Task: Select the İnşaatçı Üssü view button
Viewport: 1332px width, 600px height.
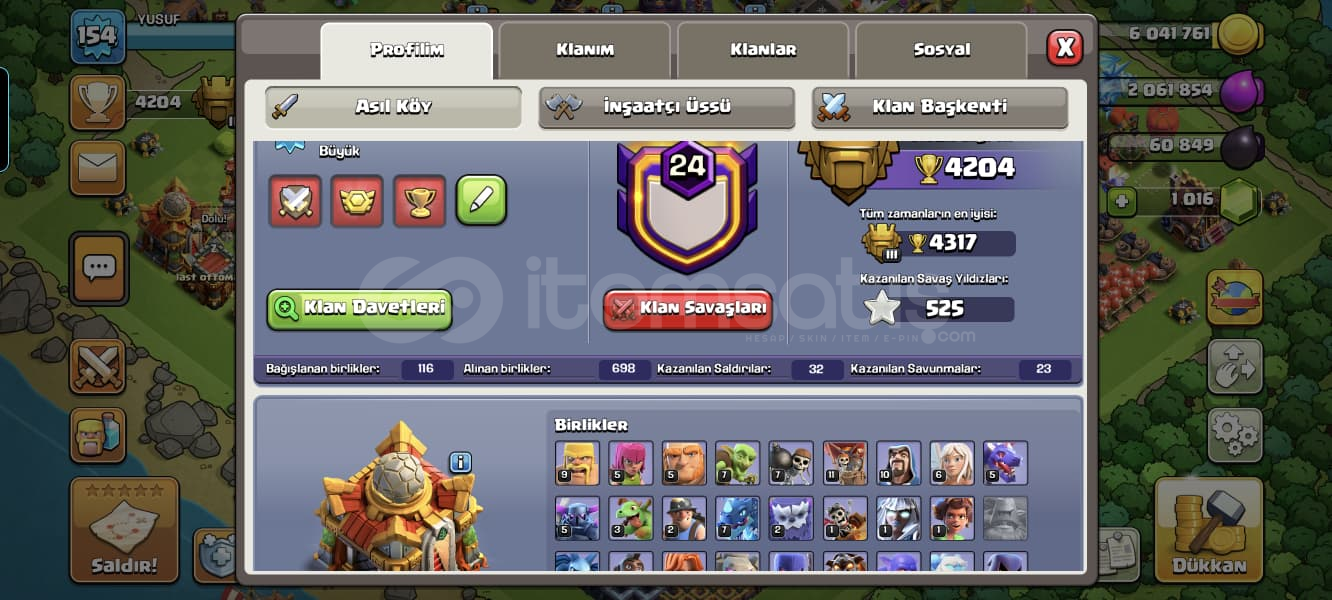Action: 667,107
